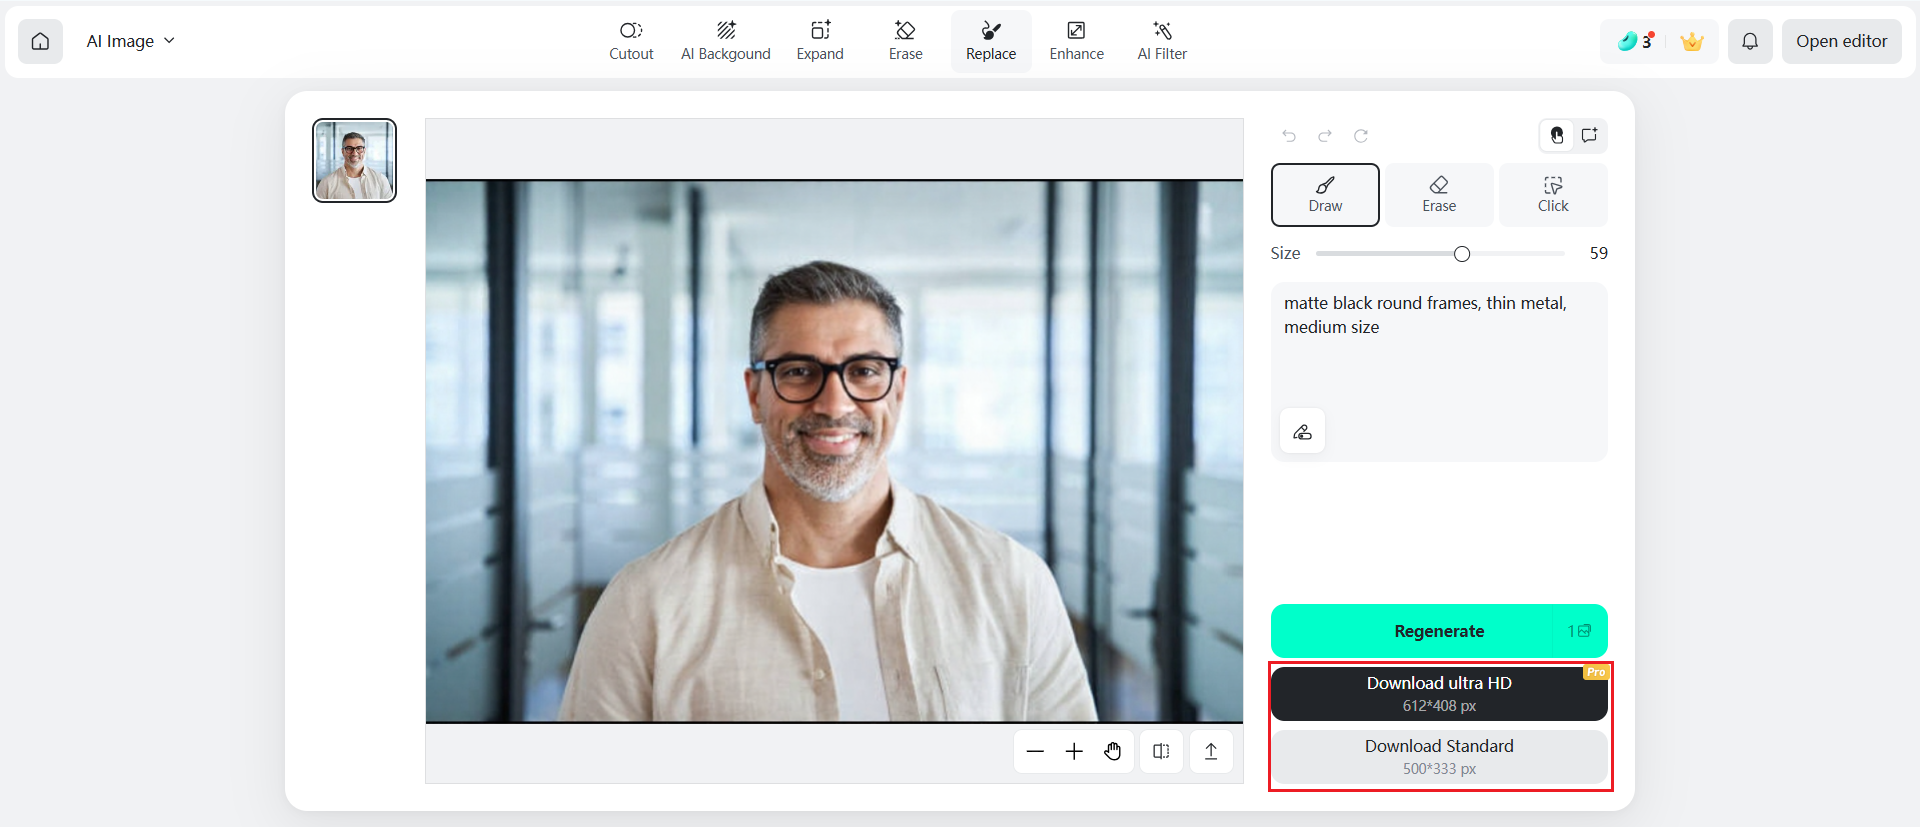
Task: Select the Click selection mode
Action: (1553, 195)
